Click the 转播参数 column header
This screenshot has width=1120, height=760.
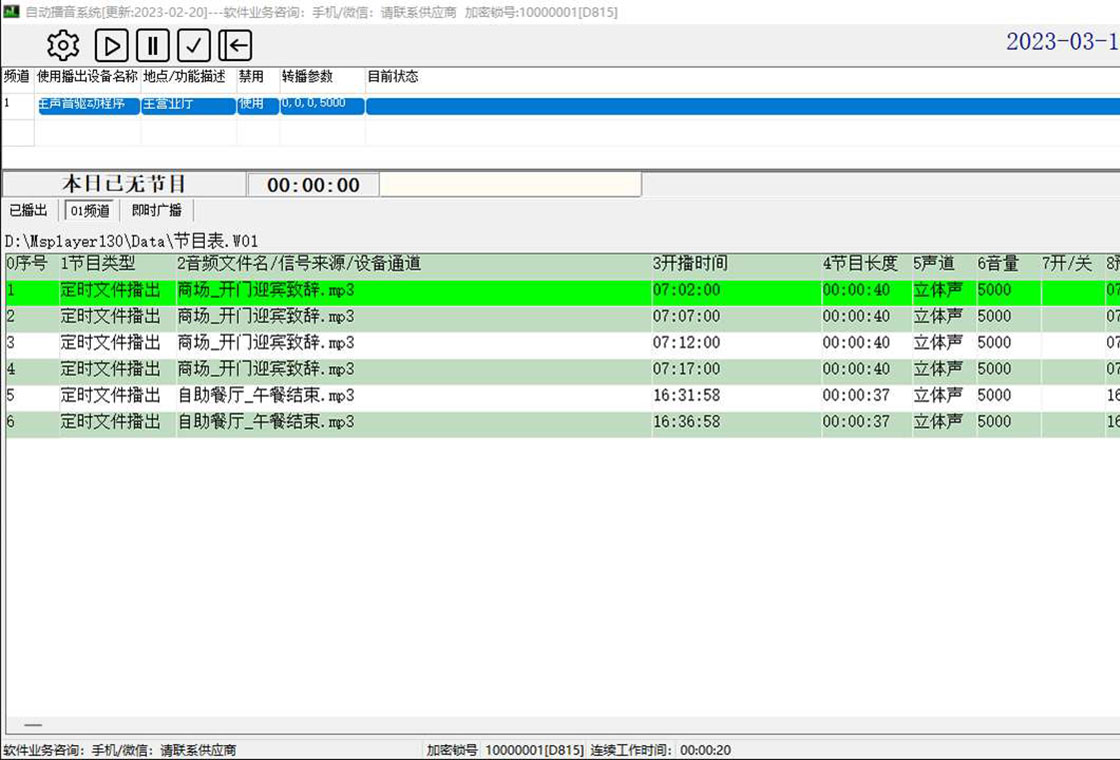(x=307, y=76)
